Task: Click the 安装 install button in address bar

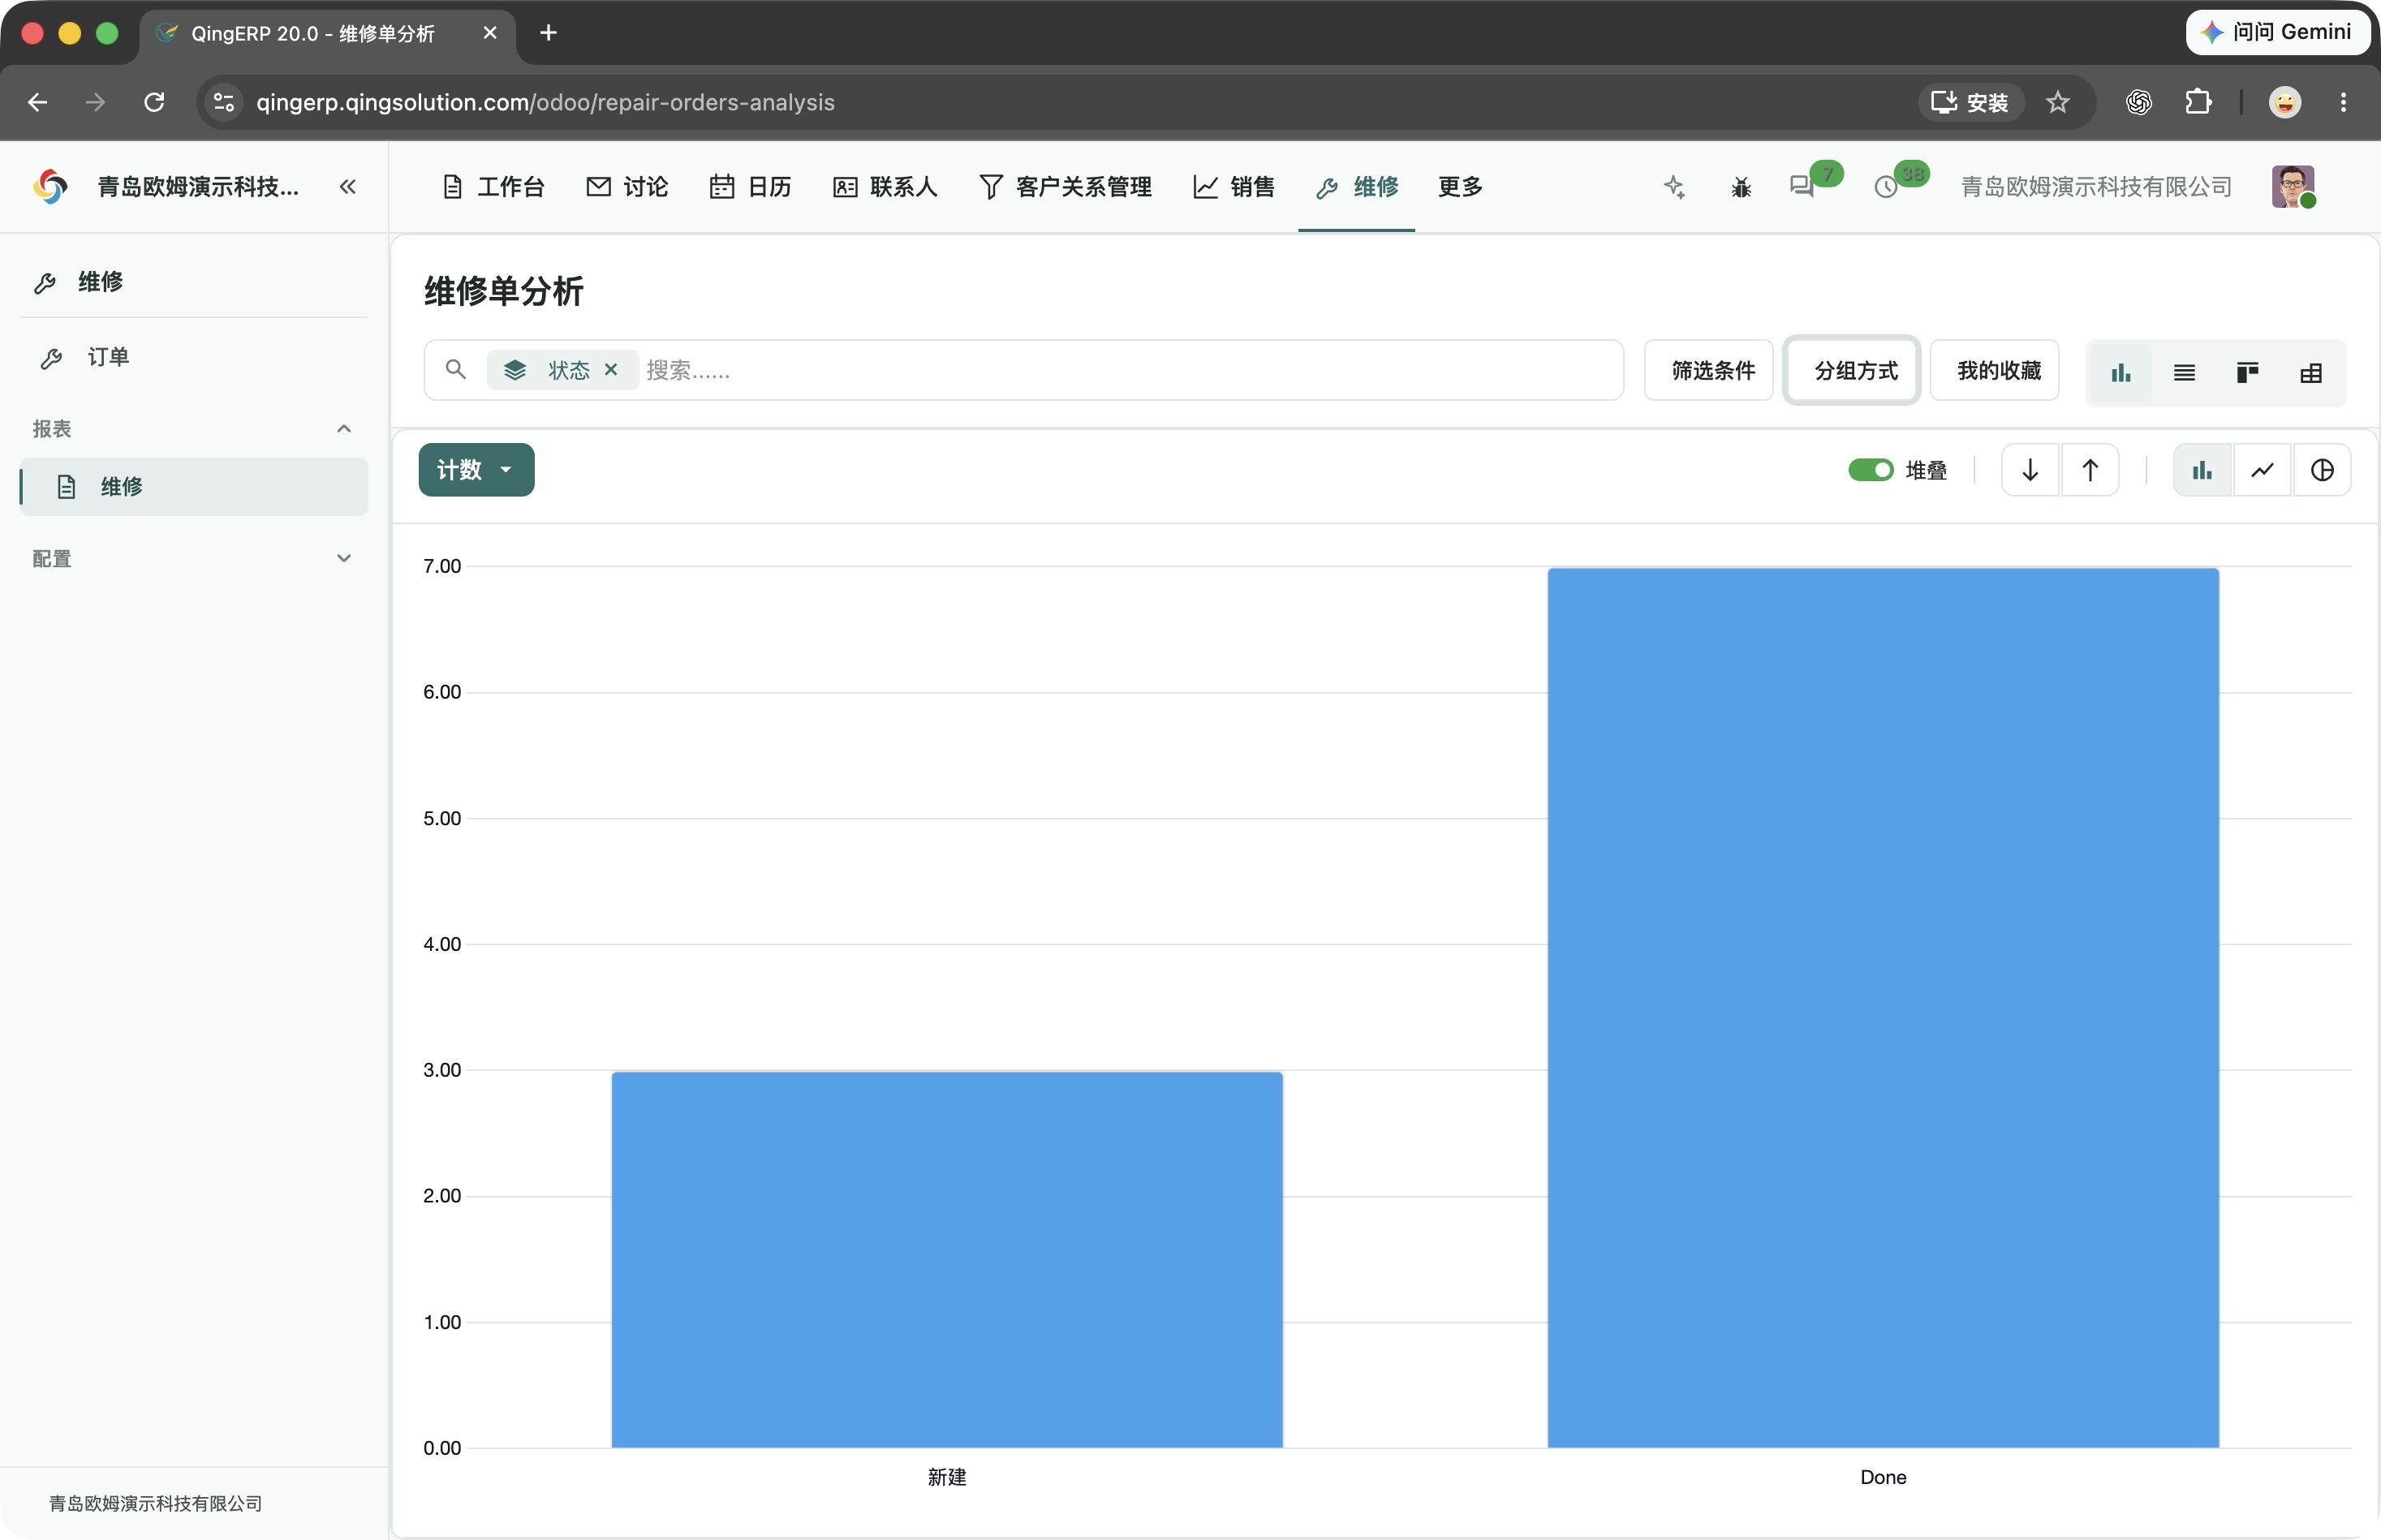Action: [1970, 102]
